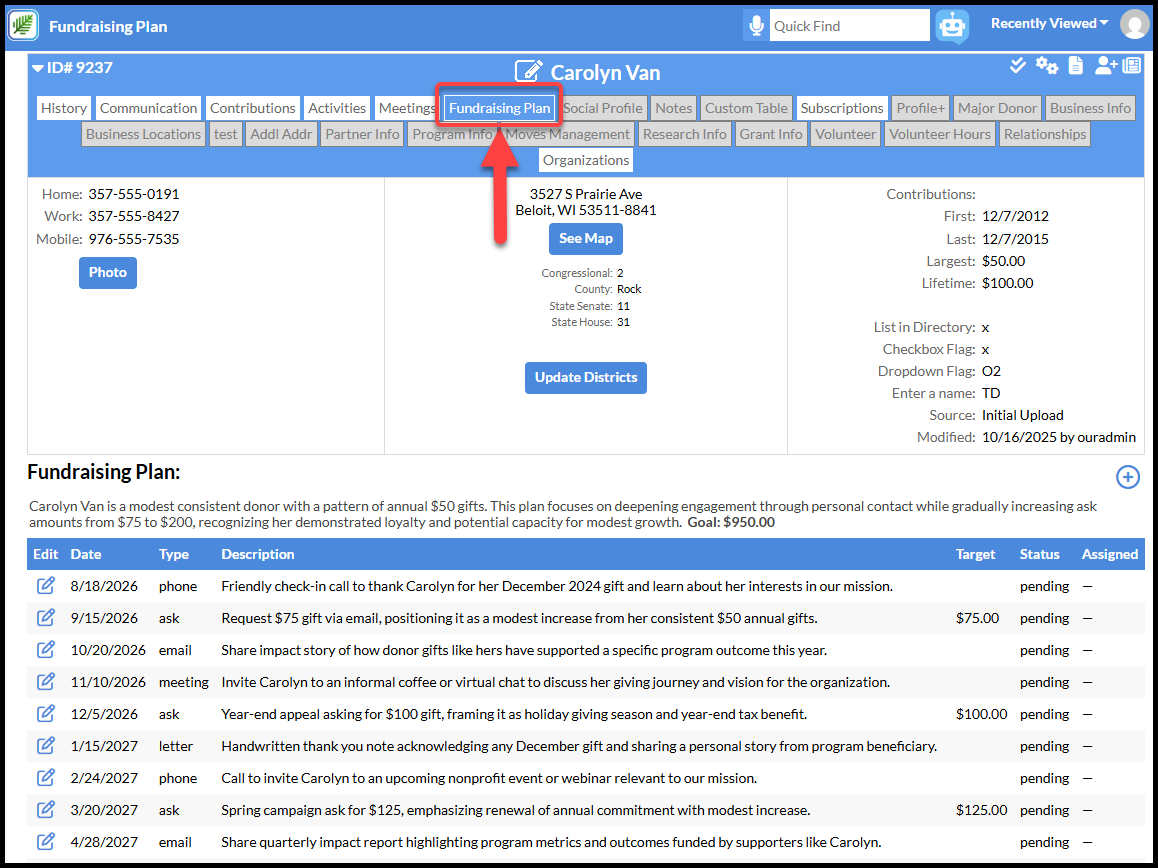Viewport: 1158px width, 868px height.
Task: Click the double checkmark icon
Action: coord(1018,66)
